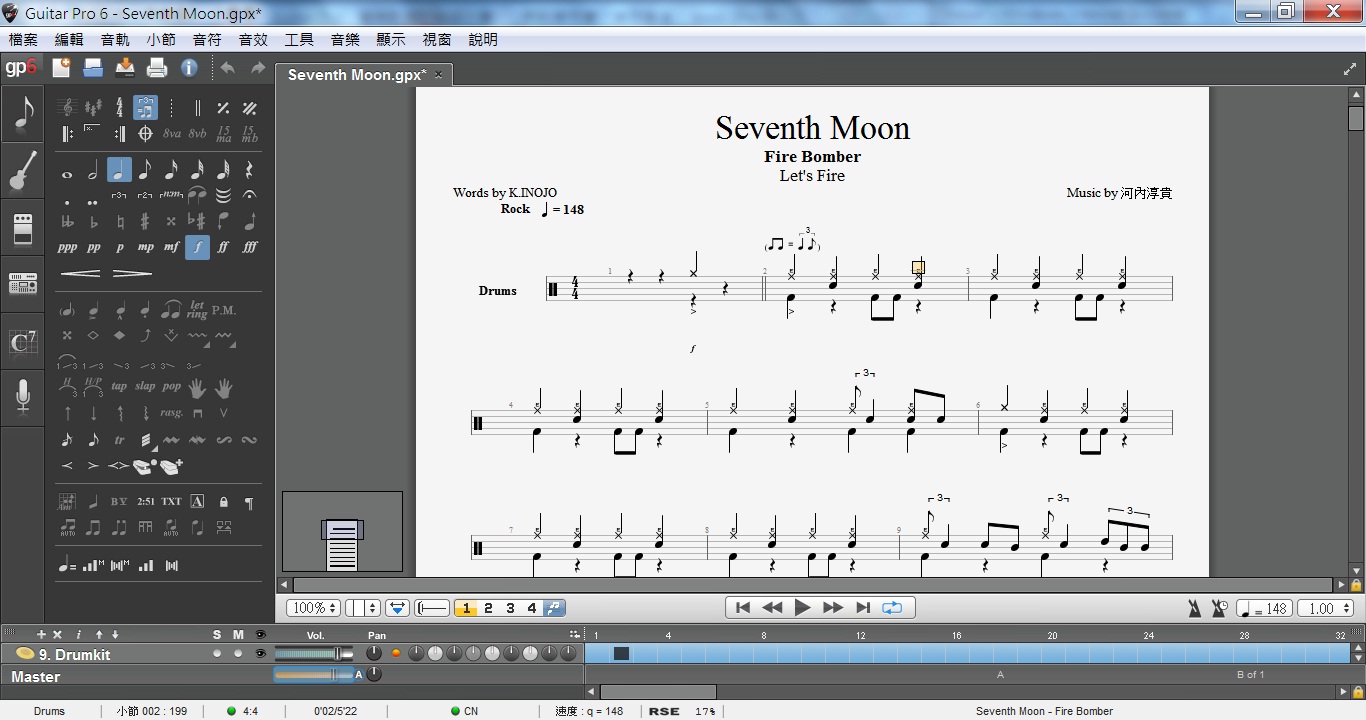
Task: Open the effects pedal panel in the sidebar
Action: (22, 227)
